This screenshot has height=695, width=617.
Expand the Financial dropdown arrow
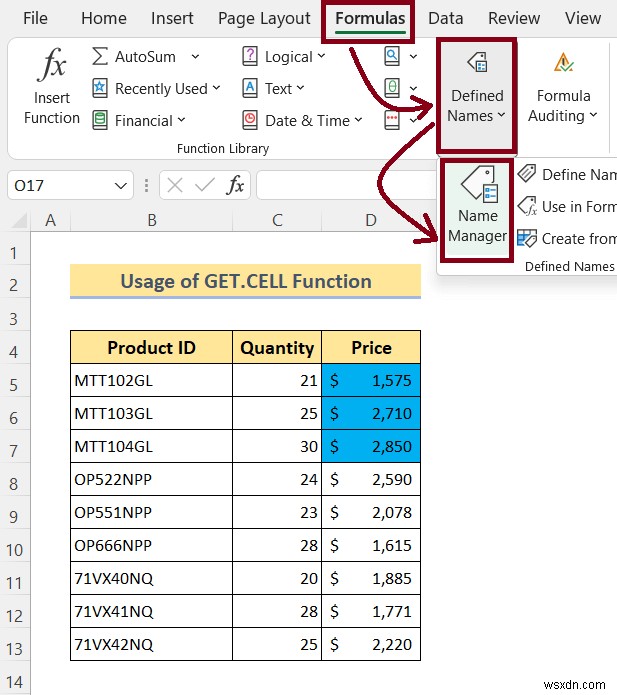(181, 120)
